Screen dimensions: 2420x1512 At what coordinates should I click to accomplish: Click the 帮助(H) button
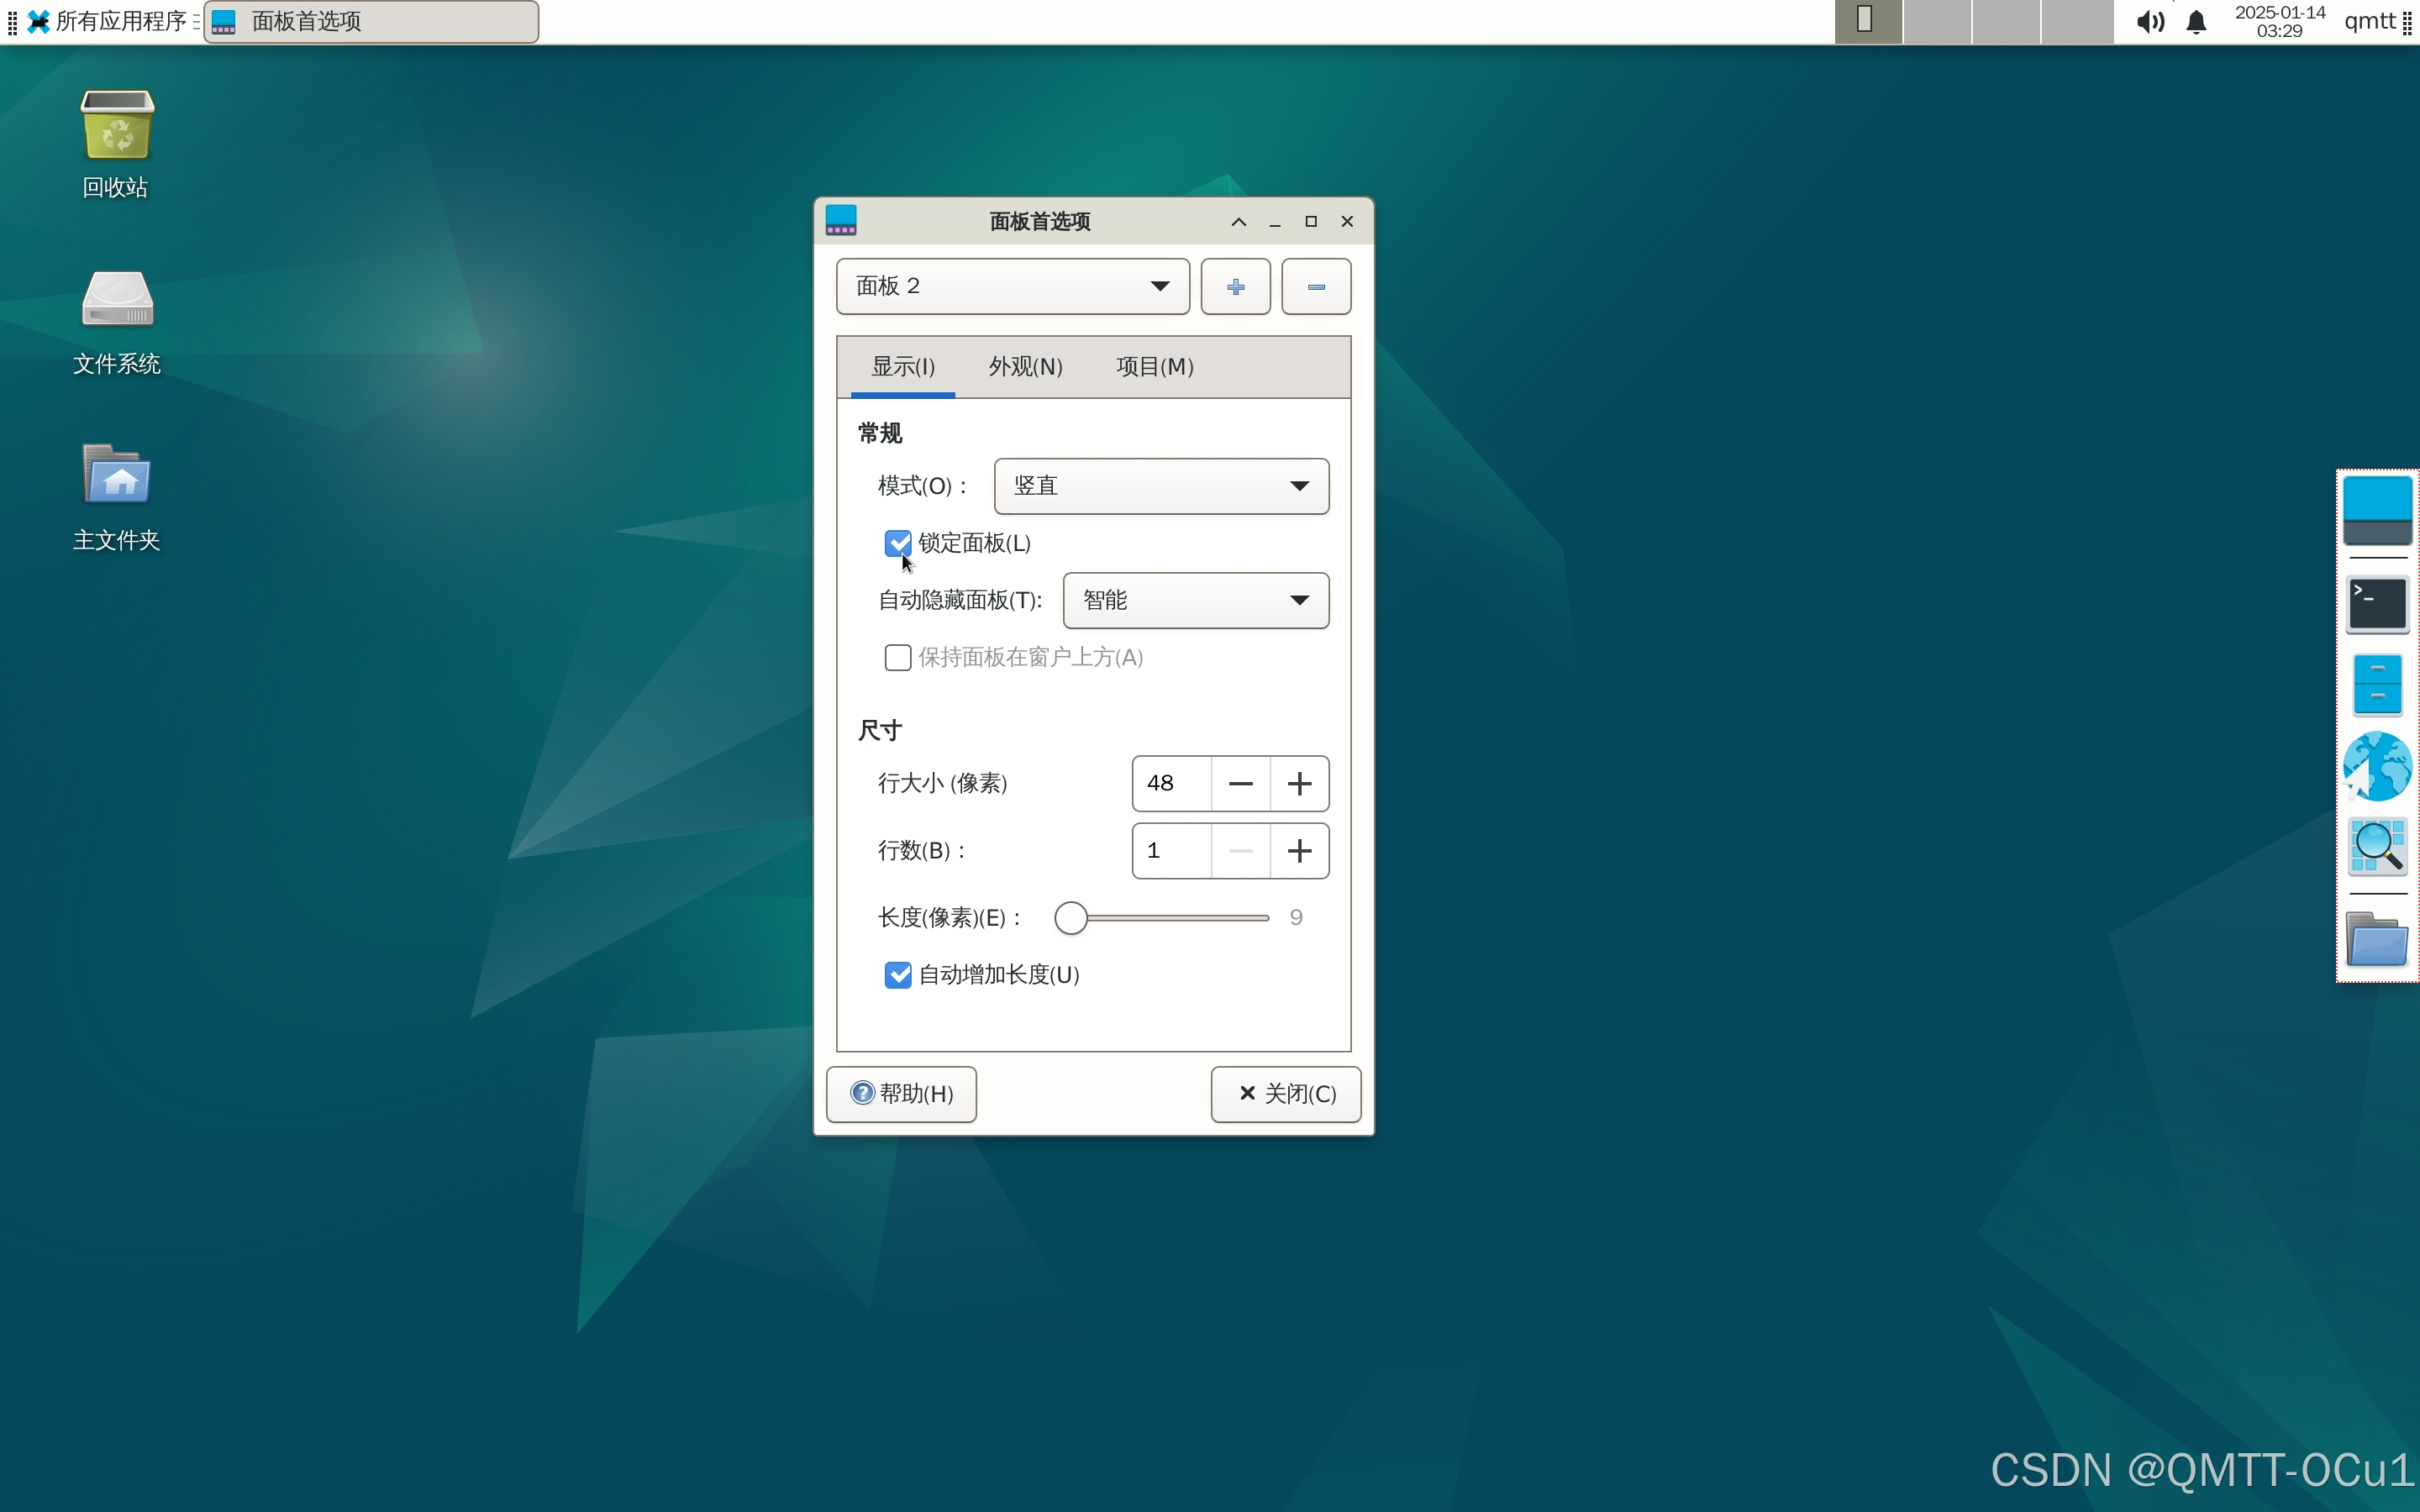(901, 1094)
